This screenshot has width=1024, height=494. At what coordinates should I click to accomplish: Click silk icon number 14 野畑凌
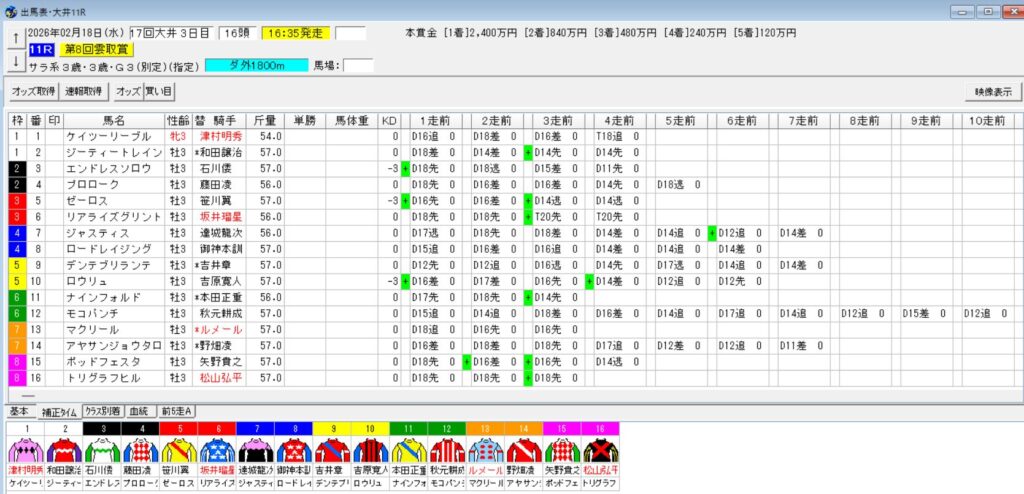pyautogui.click(x=523, y=450)
